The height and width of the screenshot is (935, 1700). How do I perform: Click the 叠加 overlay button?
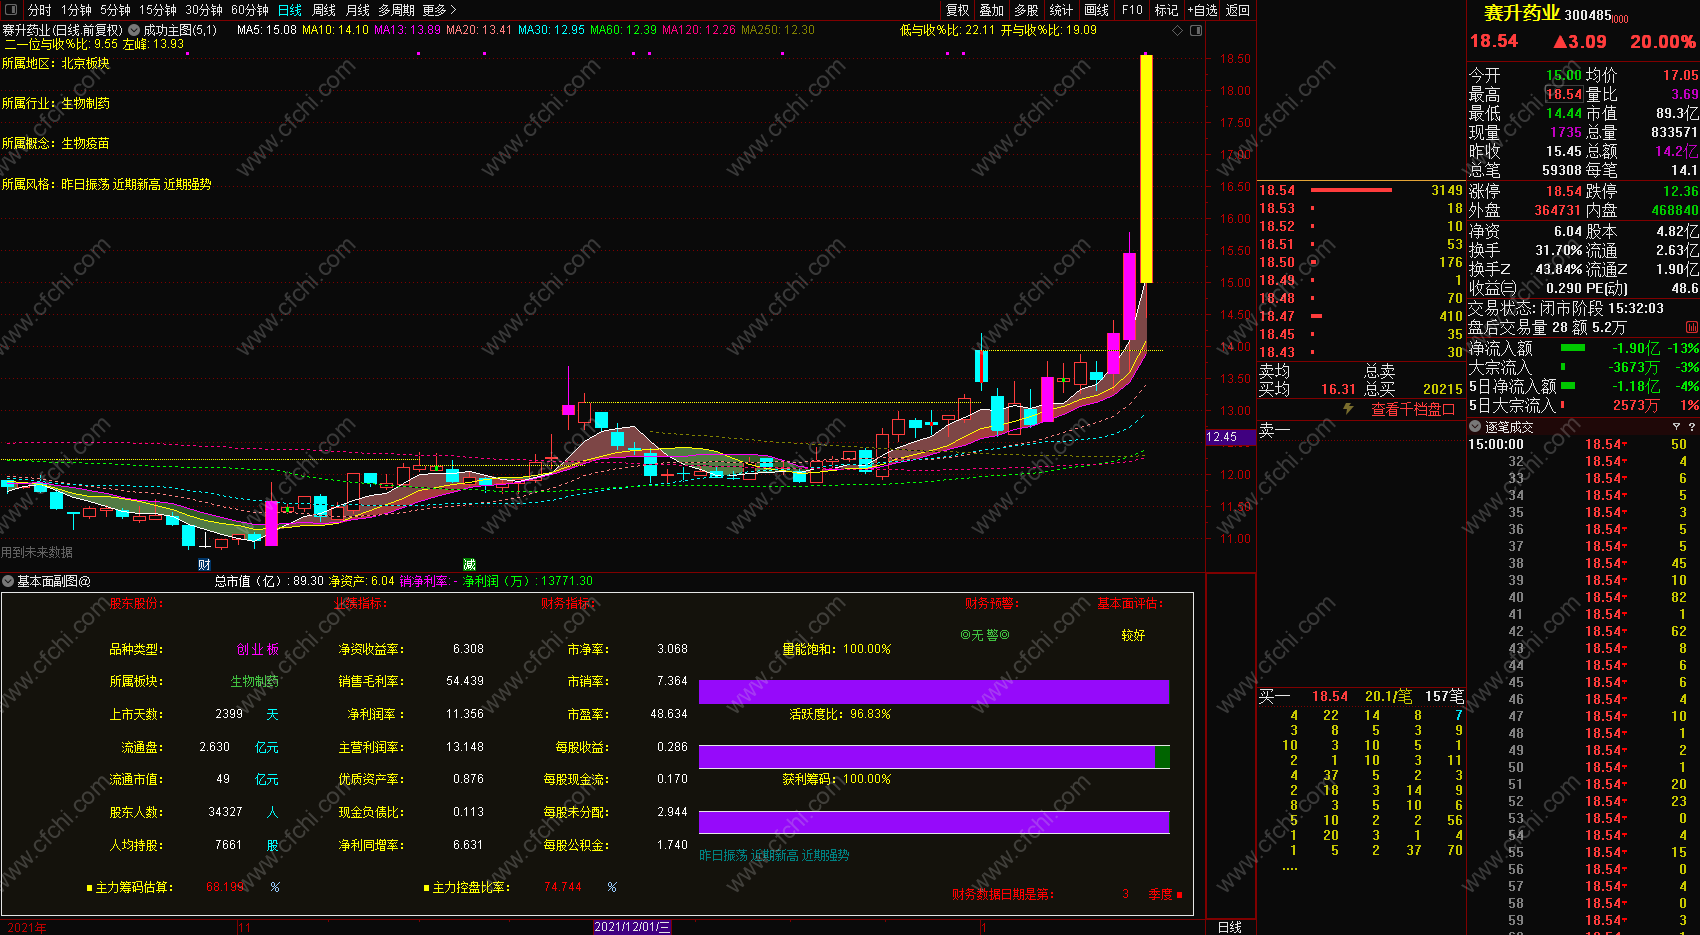click(x=992, y=10)
